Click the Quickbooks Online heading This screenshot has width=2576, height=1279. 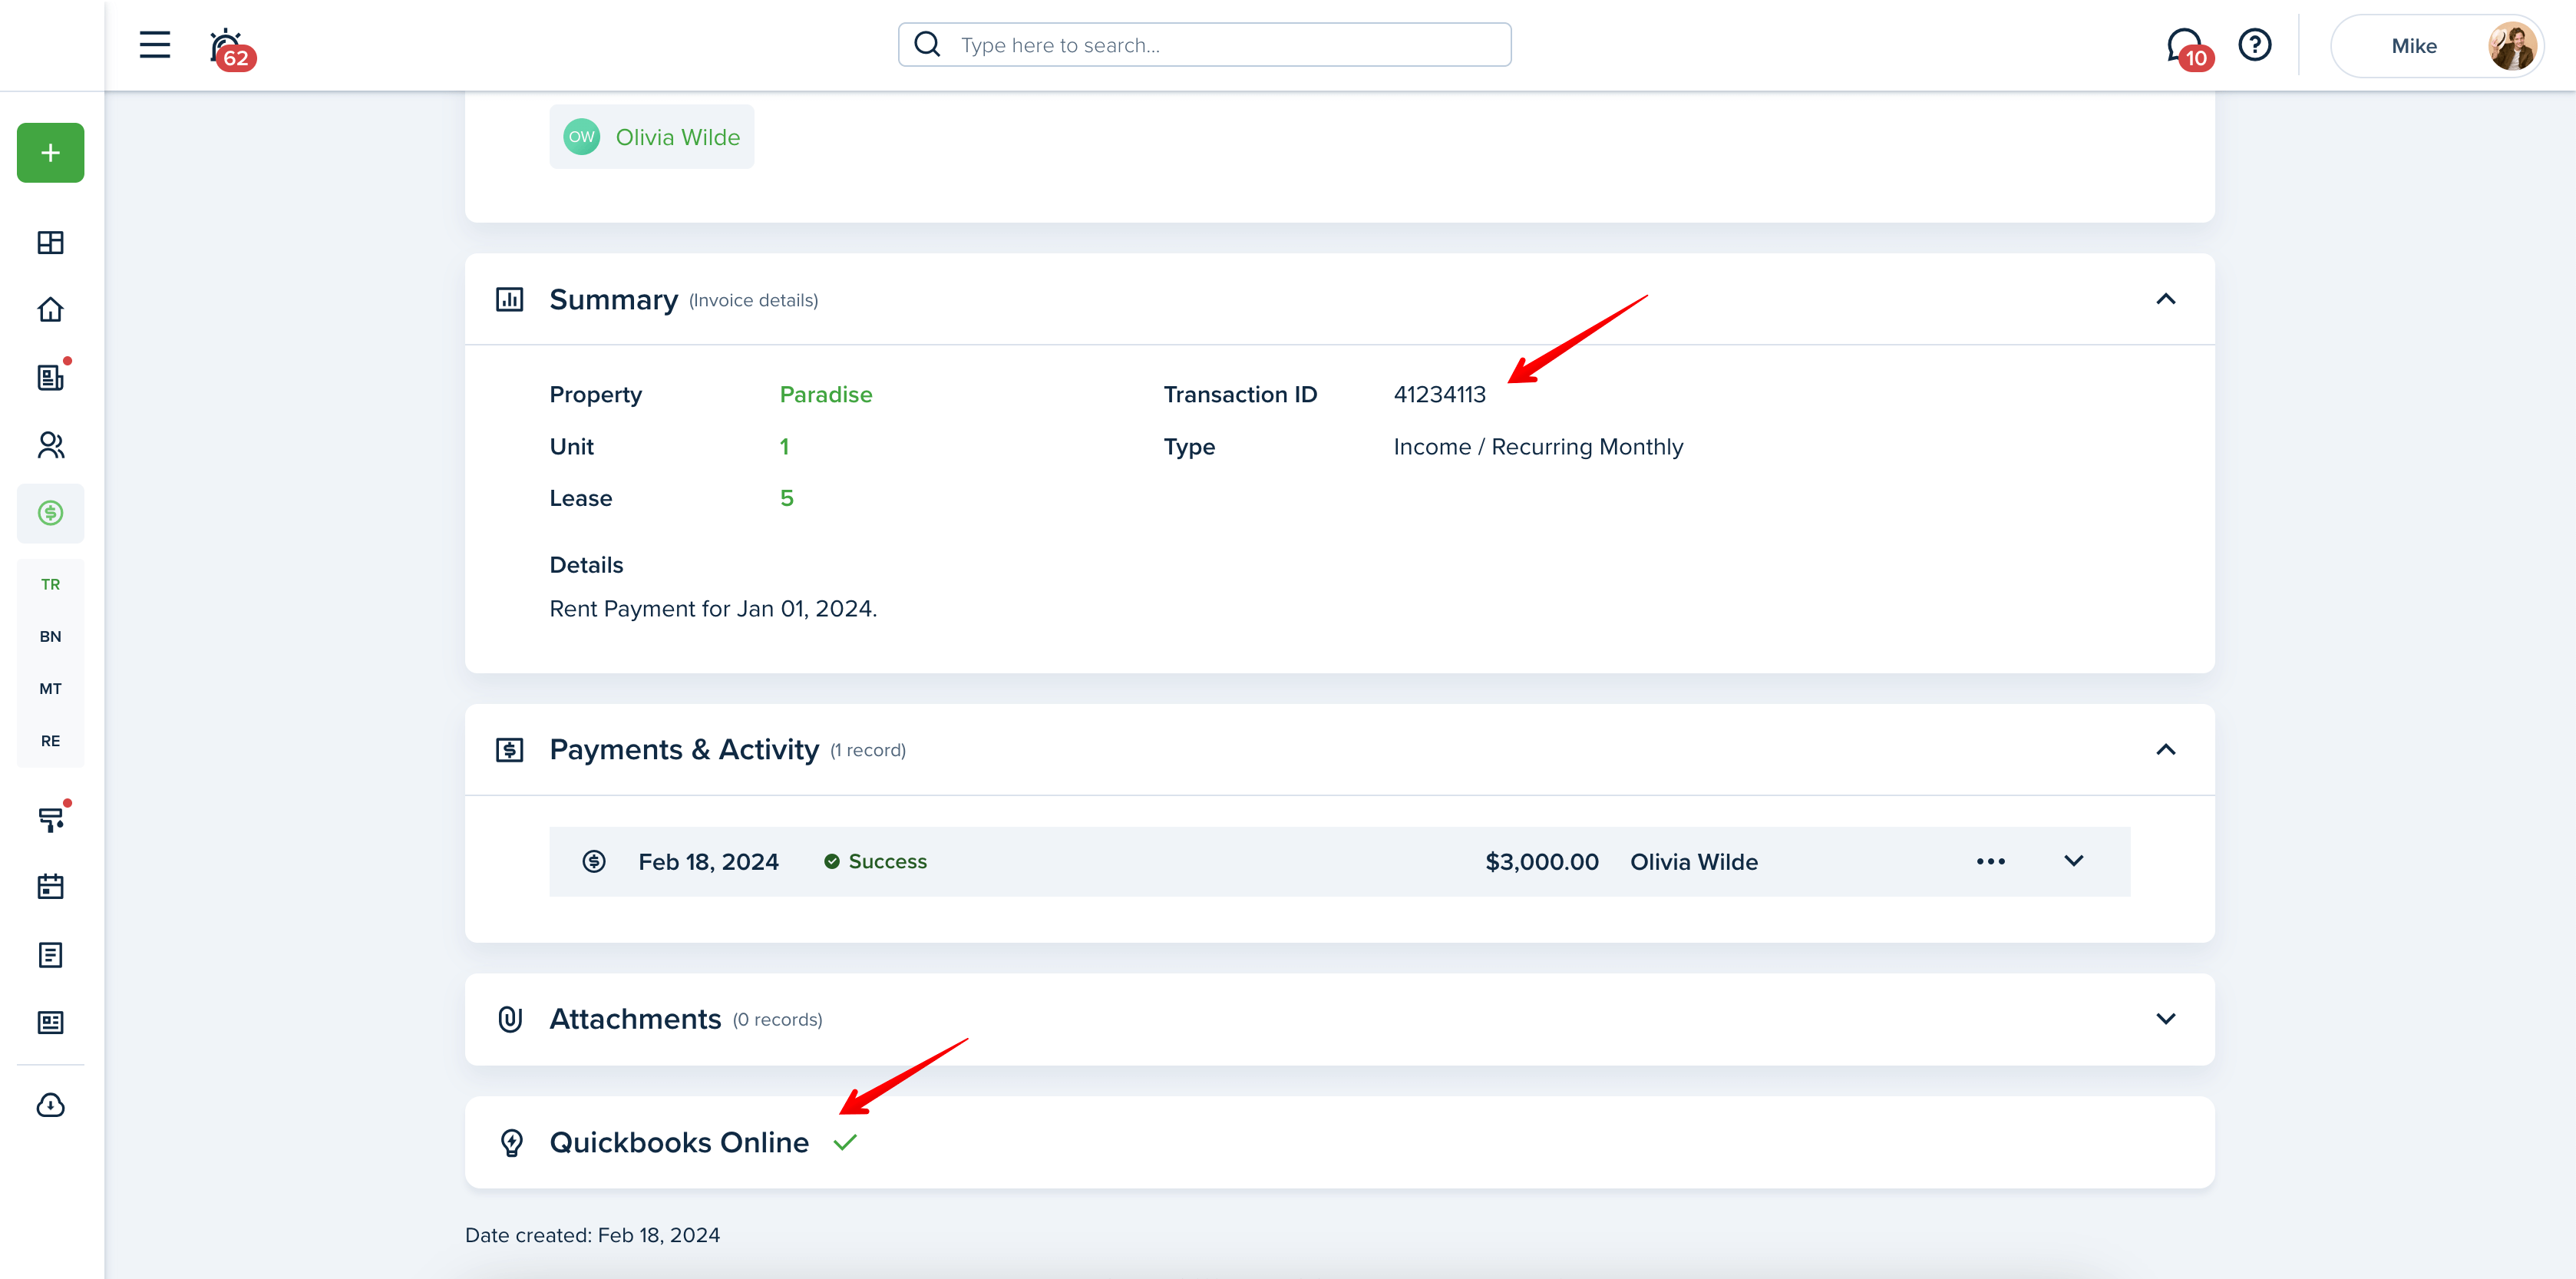click(679, 1142)
